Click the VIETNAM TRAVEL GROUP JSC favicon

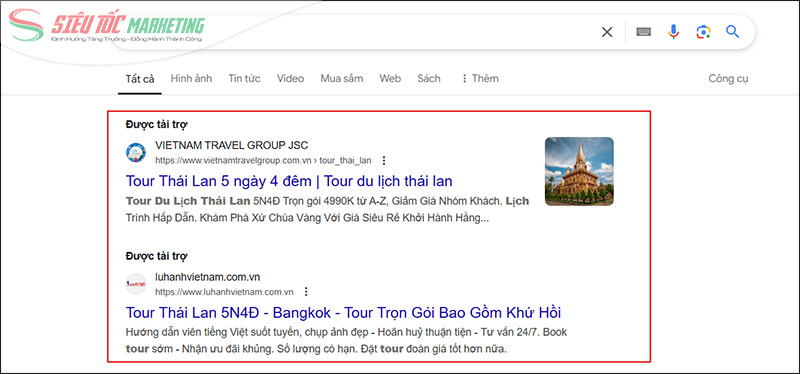coord(136,153)
